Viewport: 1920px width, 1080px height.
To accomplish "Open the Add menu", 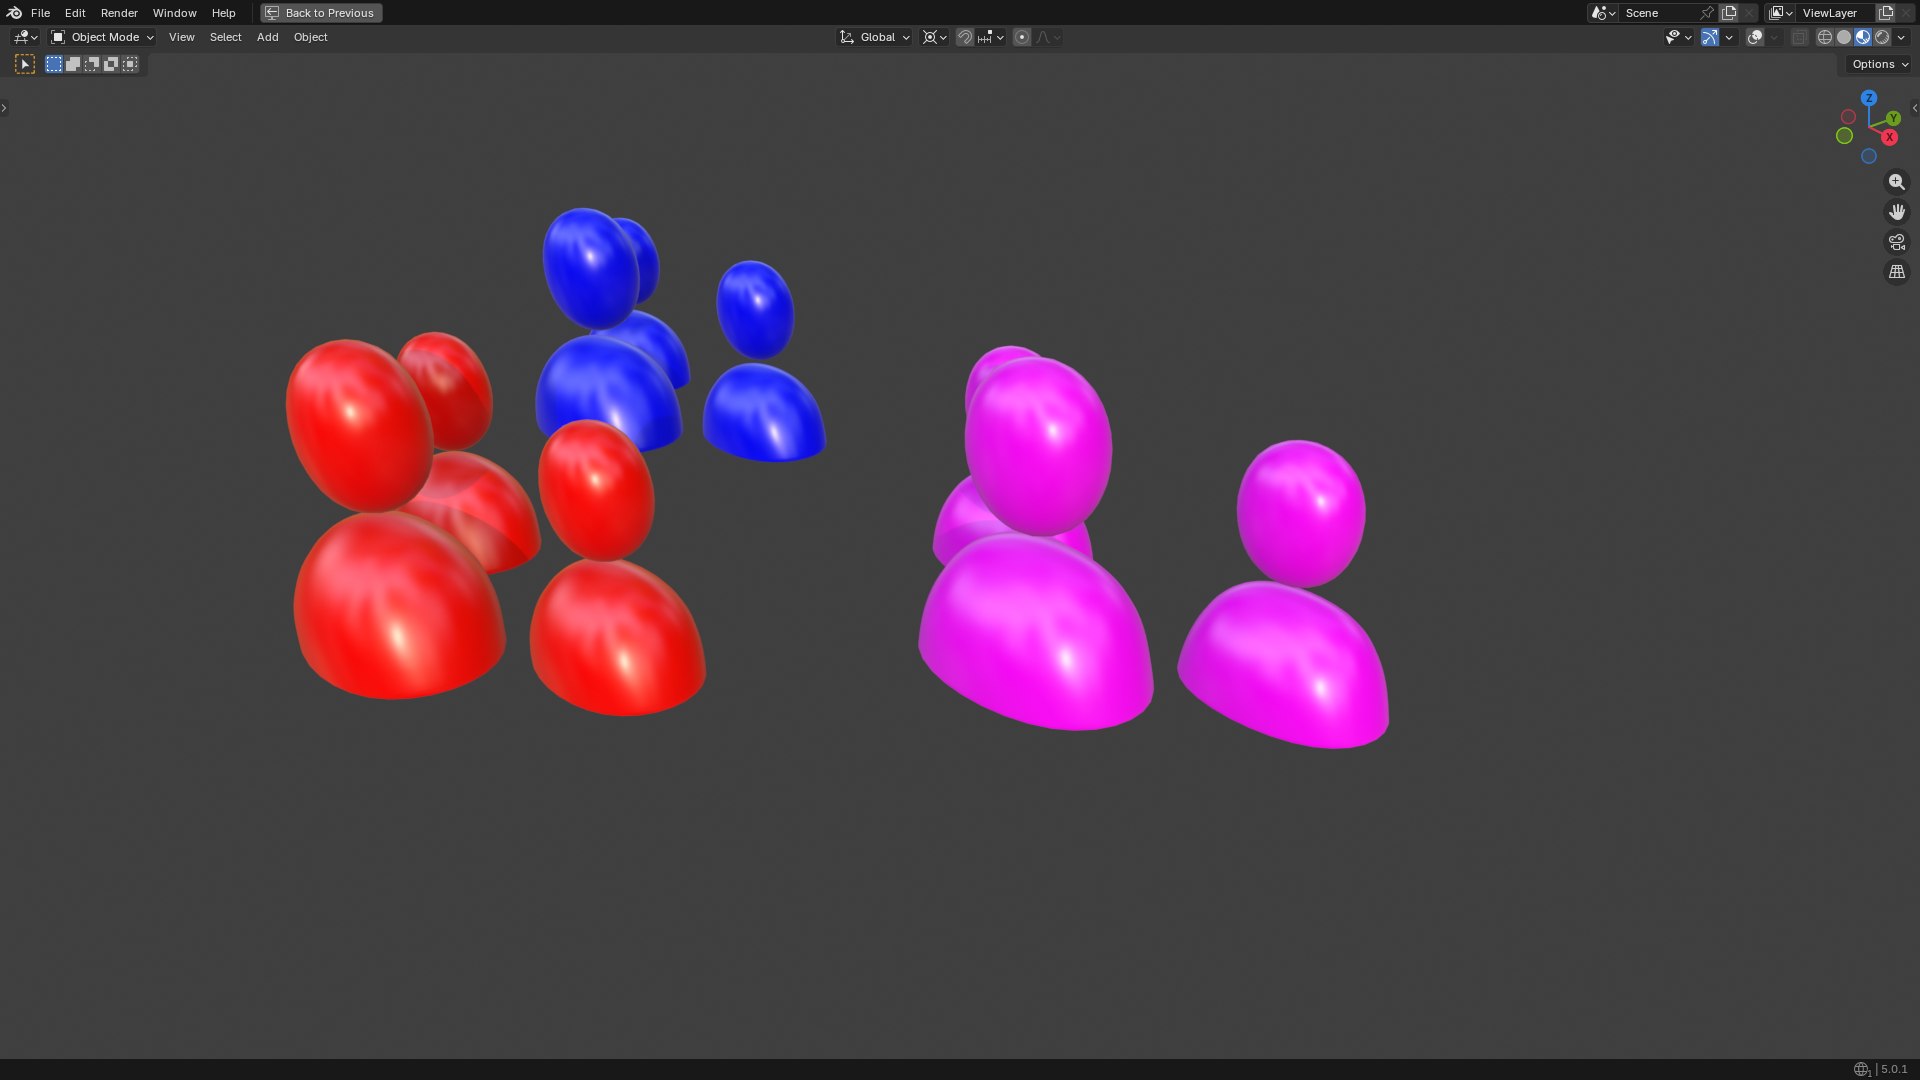I will [x=267, y=37].
